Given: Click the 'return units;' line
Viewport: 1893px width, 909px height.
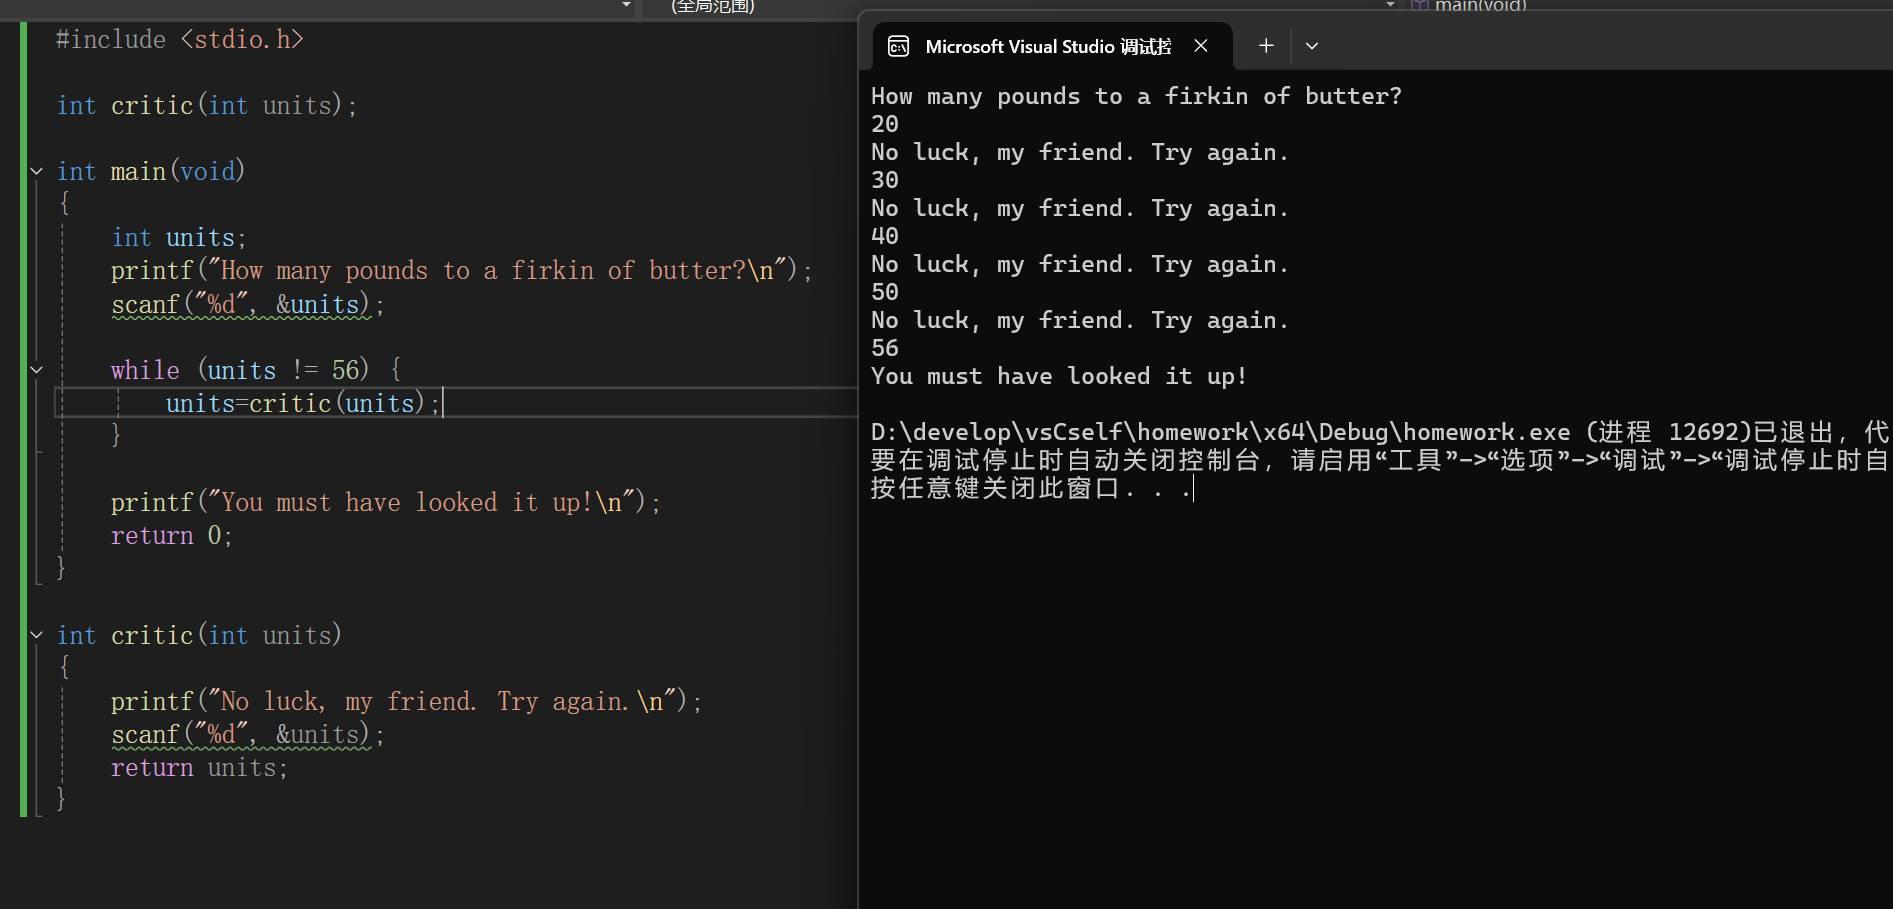Looking at the screenshot, I should tap(199, 767).
